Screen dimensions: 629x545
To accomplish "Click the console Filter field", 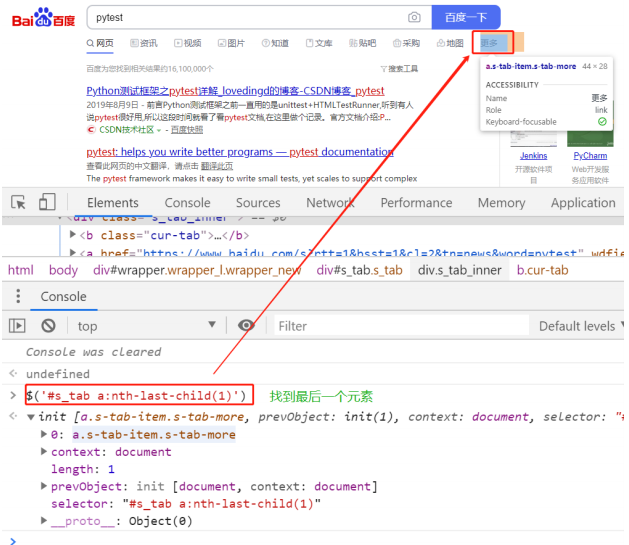I will tap(401, 326).
